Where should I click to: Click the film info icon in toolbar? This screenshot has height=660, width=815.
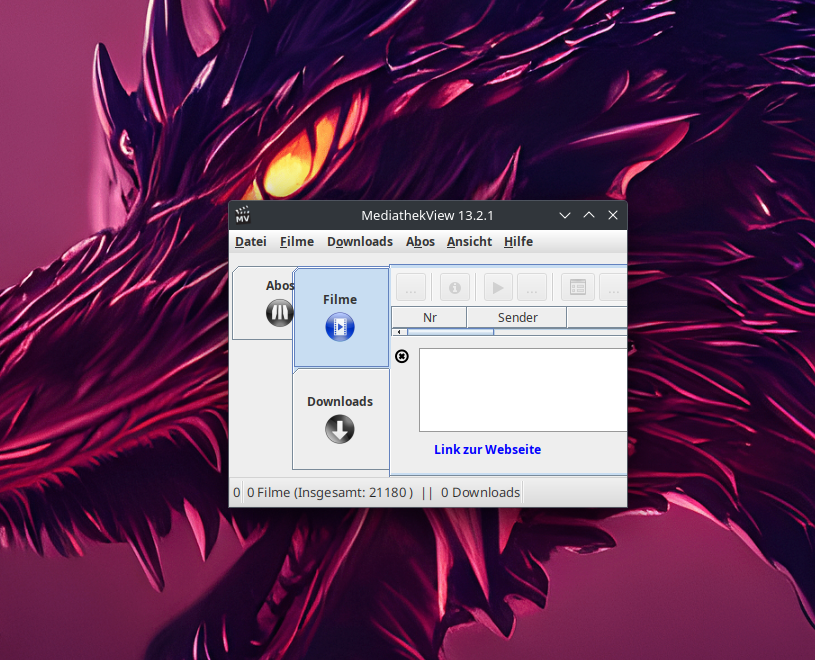coord(455,288)
